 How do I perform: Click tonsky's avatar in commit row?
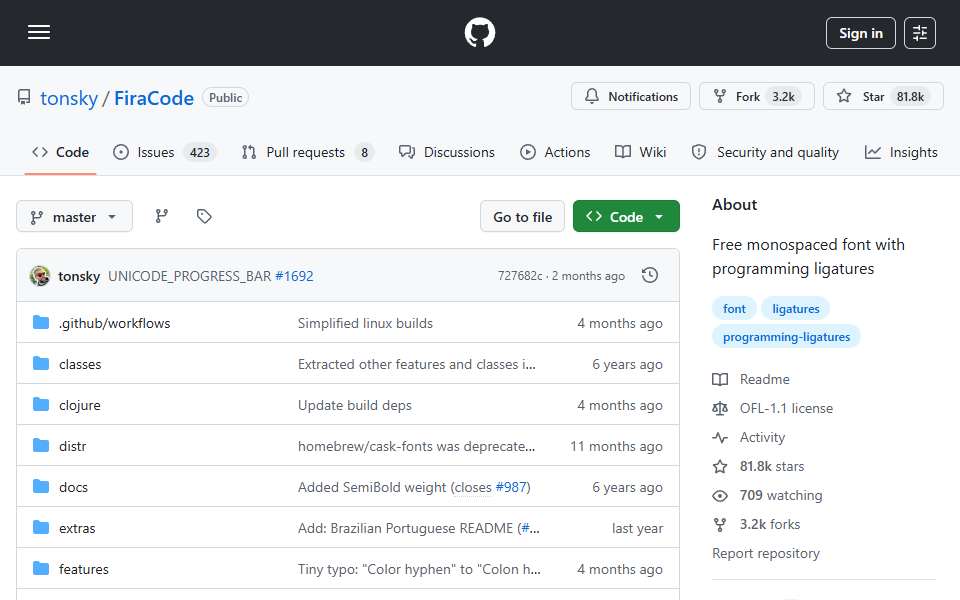pos(40,276)
